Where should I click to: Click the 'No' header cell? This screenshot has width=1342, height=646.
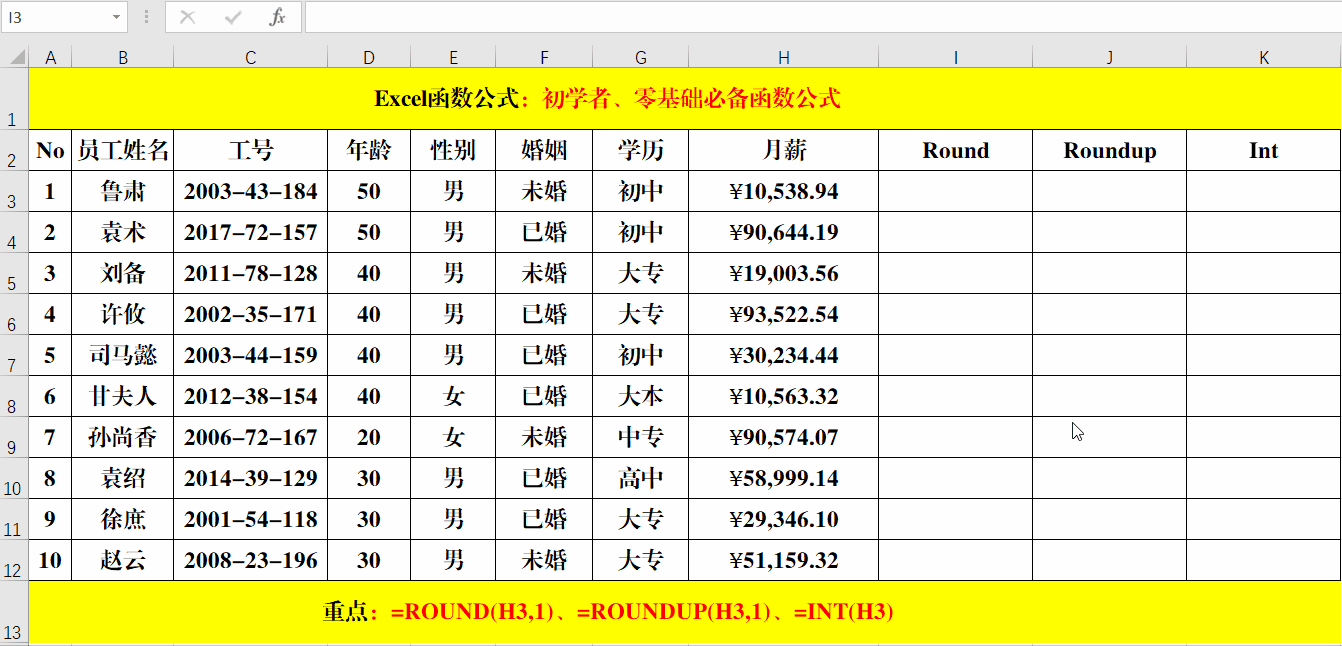(51, 150)
